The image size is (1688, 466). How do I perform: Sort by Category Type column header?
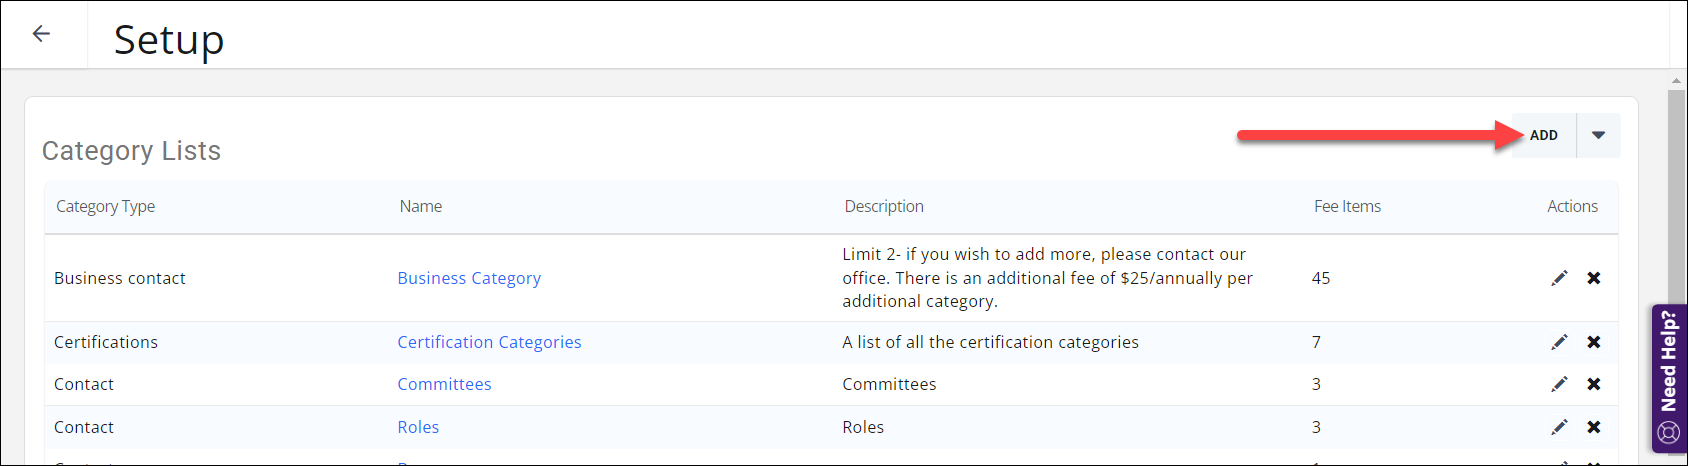pos(105,206)
